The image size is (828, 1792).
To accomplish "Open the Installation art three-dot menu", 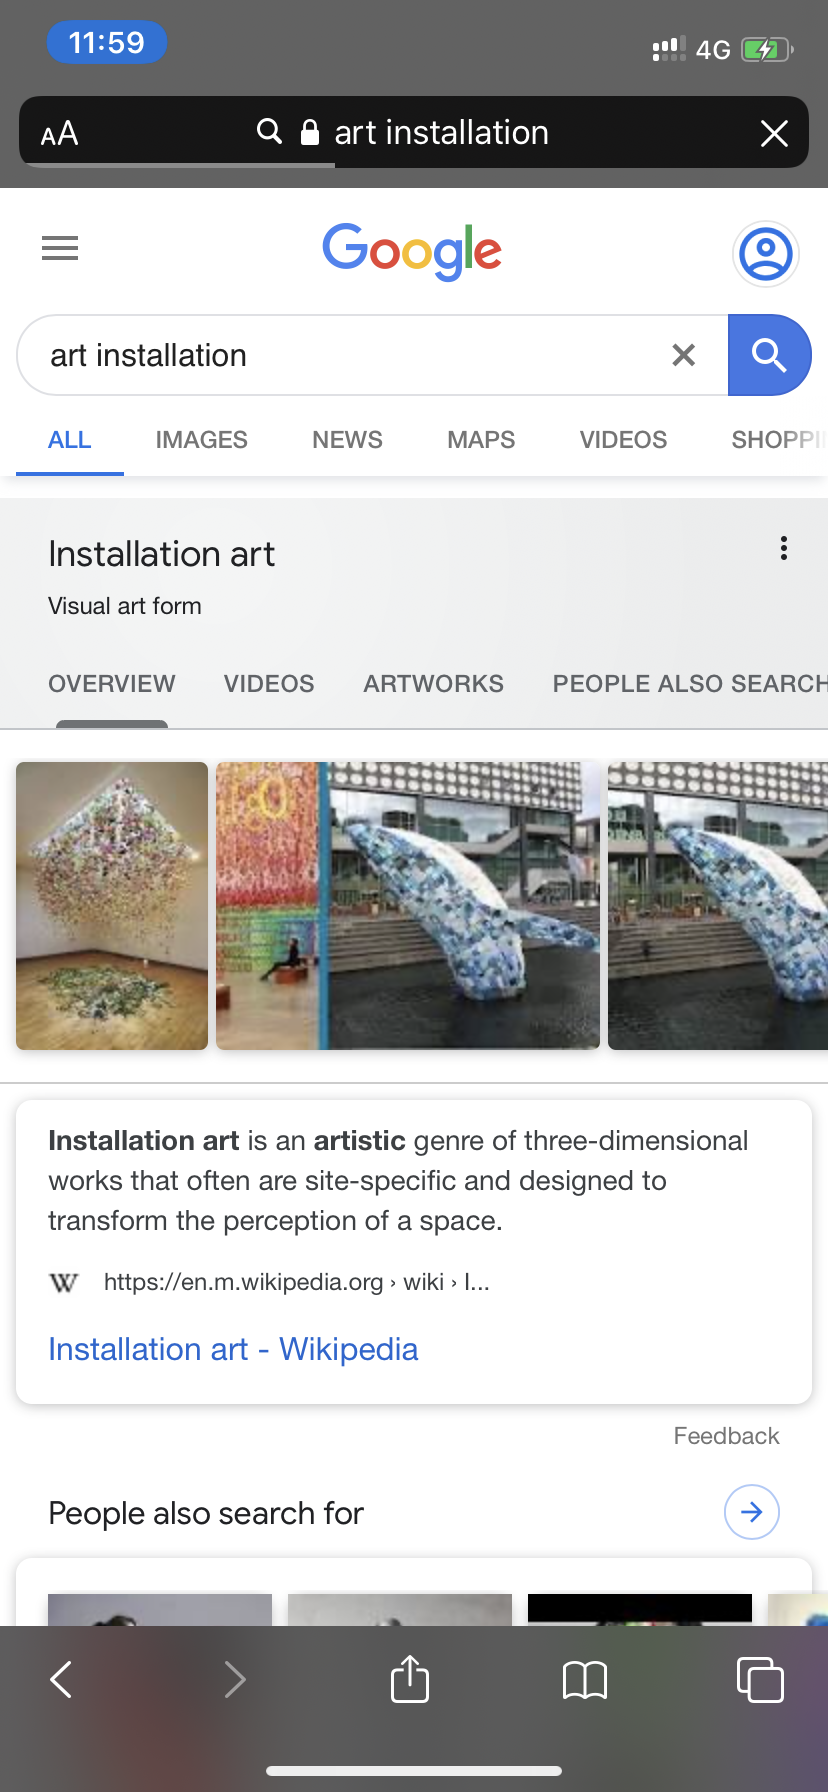I will [784, 548].
